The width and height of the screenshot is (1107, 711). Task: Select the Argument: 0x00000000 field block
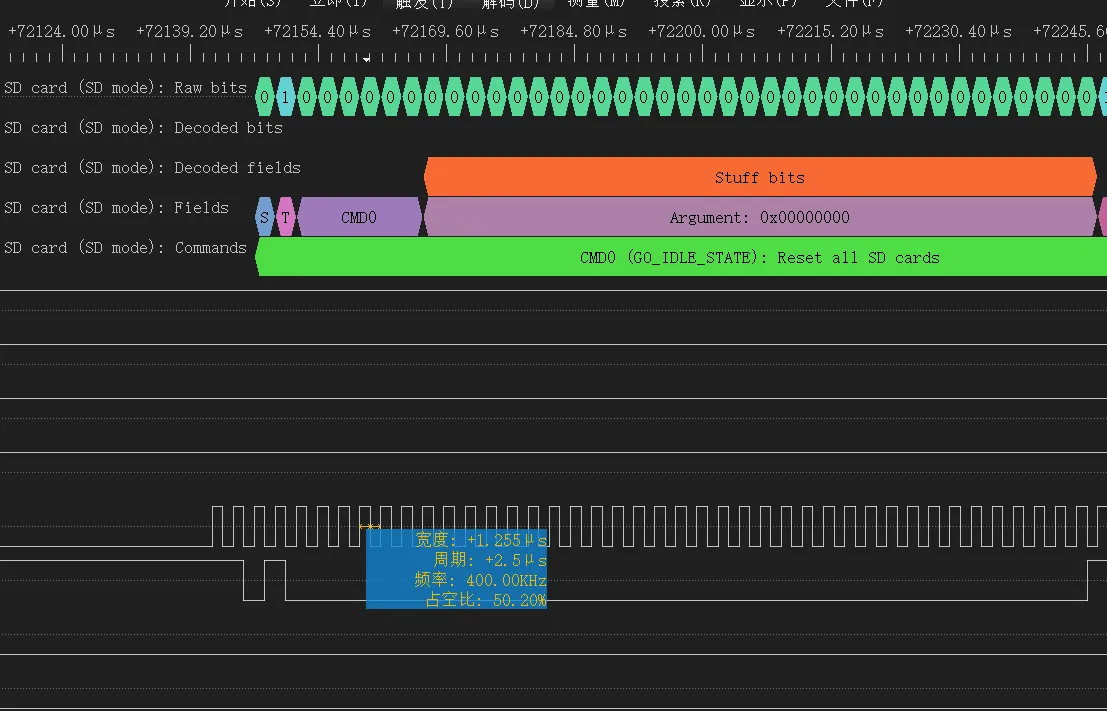pyautogui.click(x=759, y=217)
